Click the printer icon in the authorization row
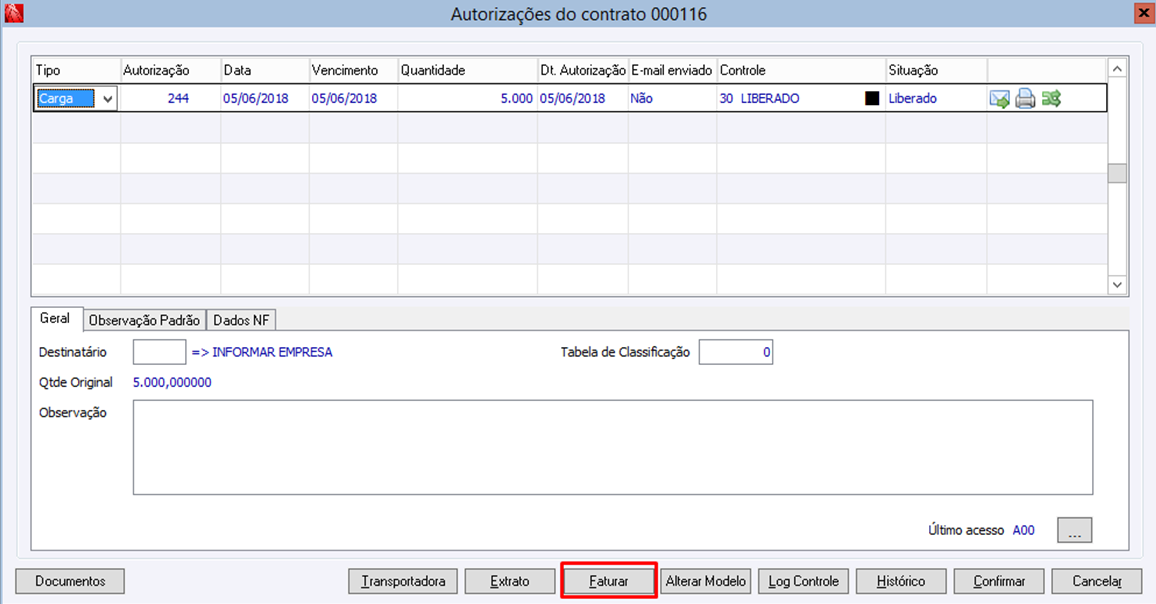This screenshot has height=604, width=1156. (x=1025, y=98)
